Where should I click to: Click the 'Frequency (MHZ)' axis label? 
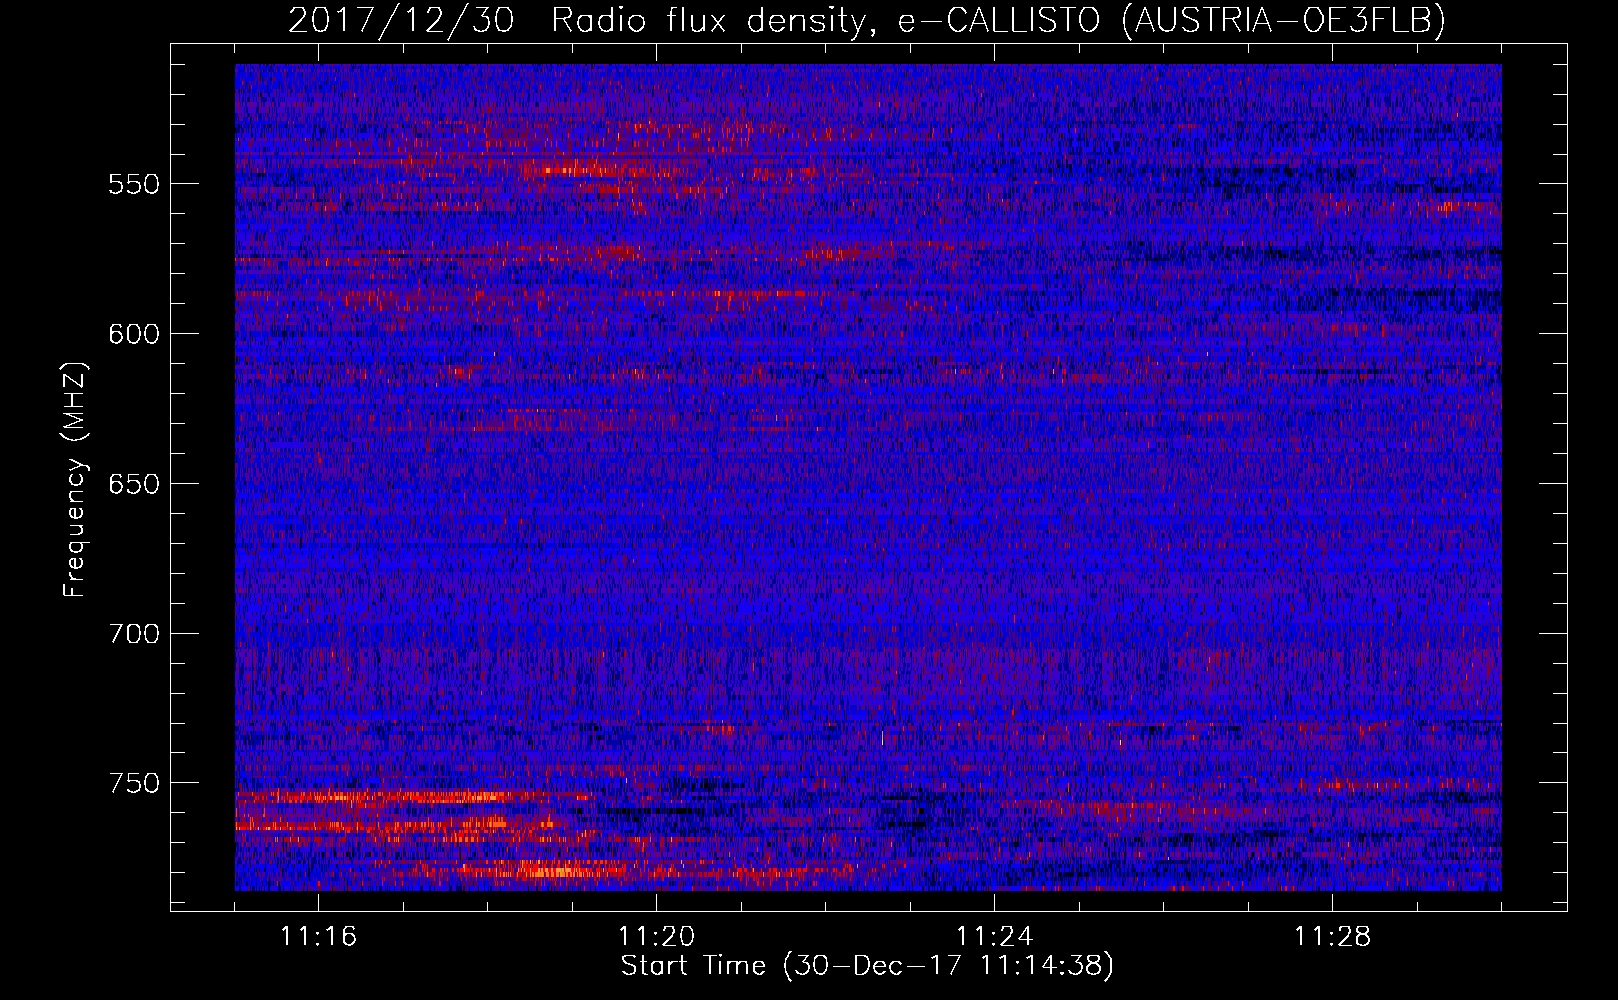(x=74, y=480)
